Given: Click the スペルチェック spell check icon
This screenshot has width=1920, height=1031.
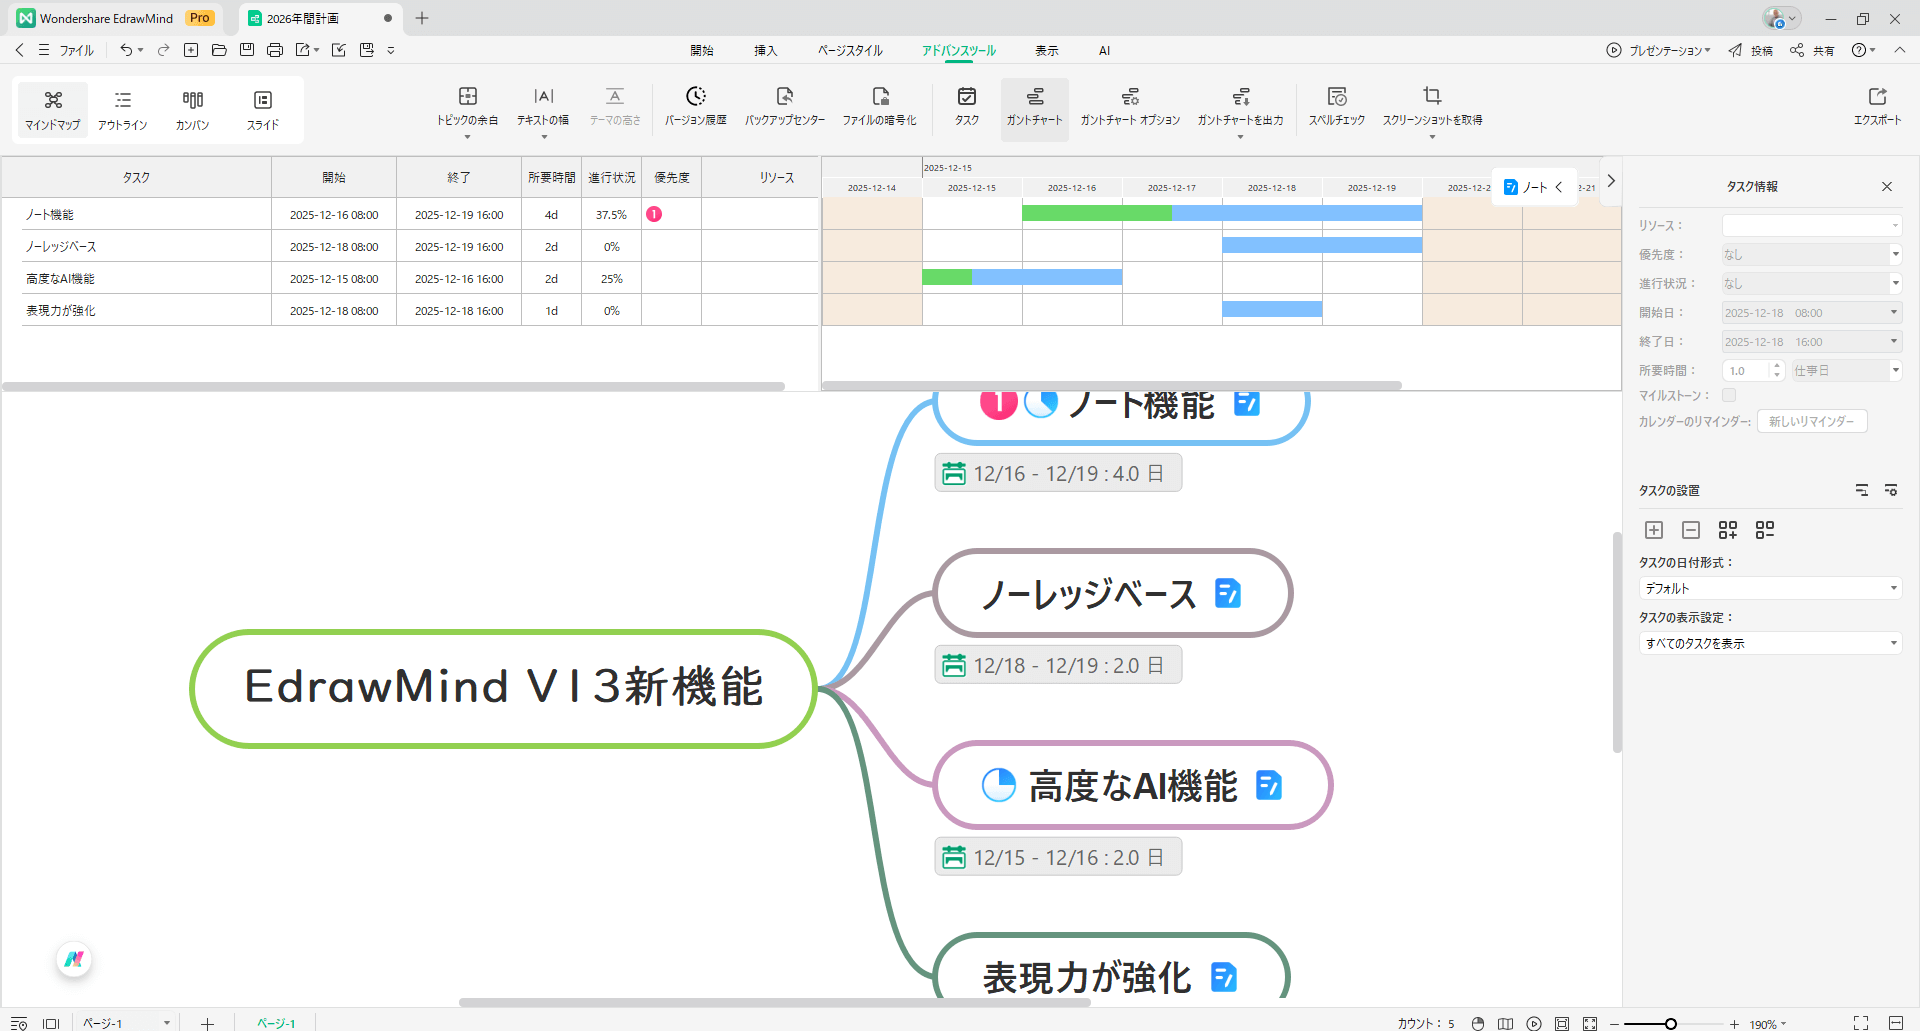Looking at the screenshot, I should click(x=1336, y=105).
